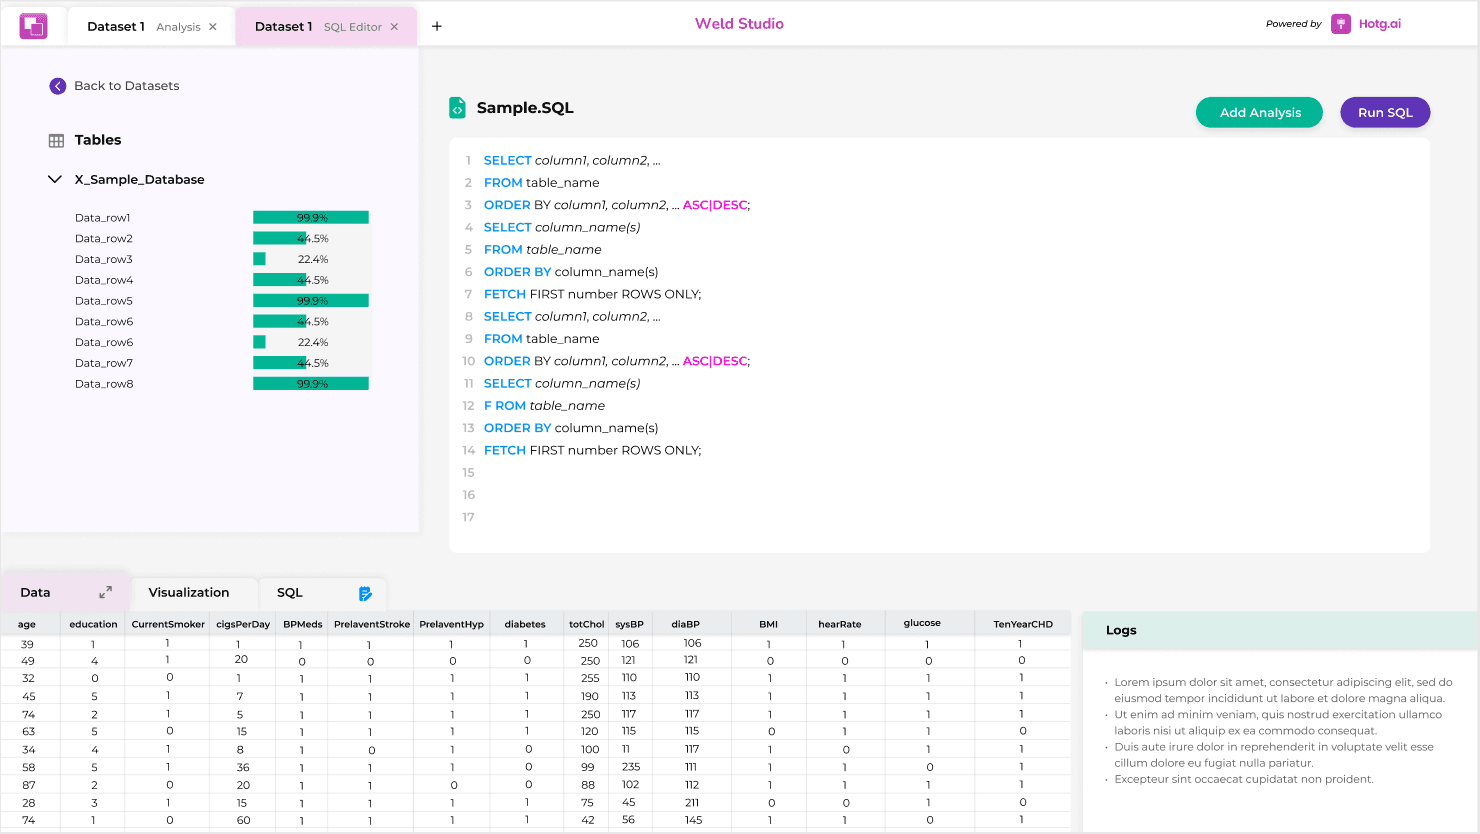
Task: Collapse the X_Sample_Database tree
Action: pyautogui.click(x=55, y=179)
